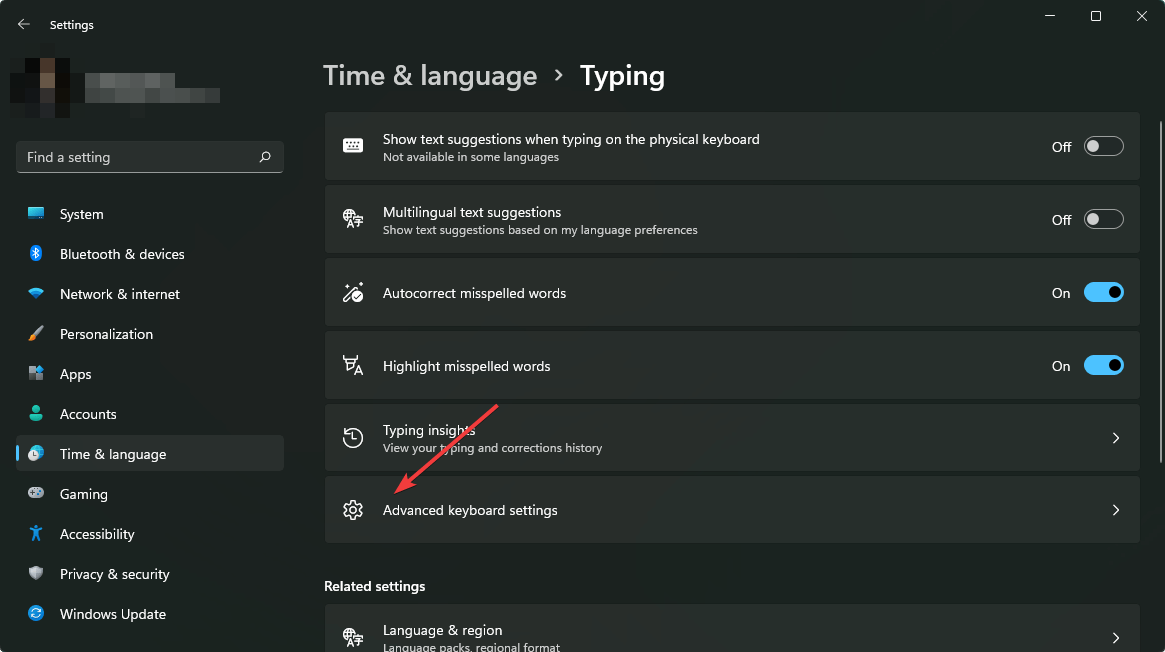This screenshot has height=652, width=1165.
Task: Click the System monitor icon
Action: [x=36, y=214]
